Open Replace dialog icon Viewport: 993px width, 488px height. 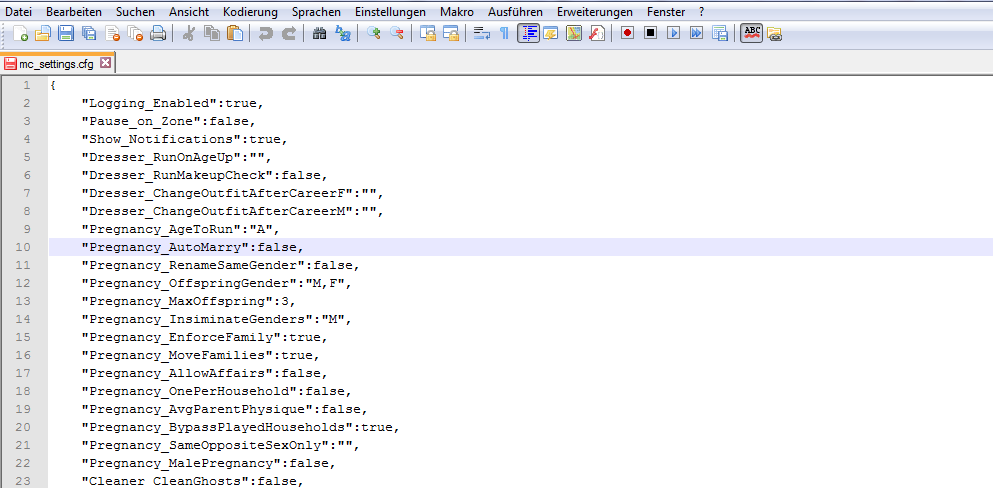[343, 34]
